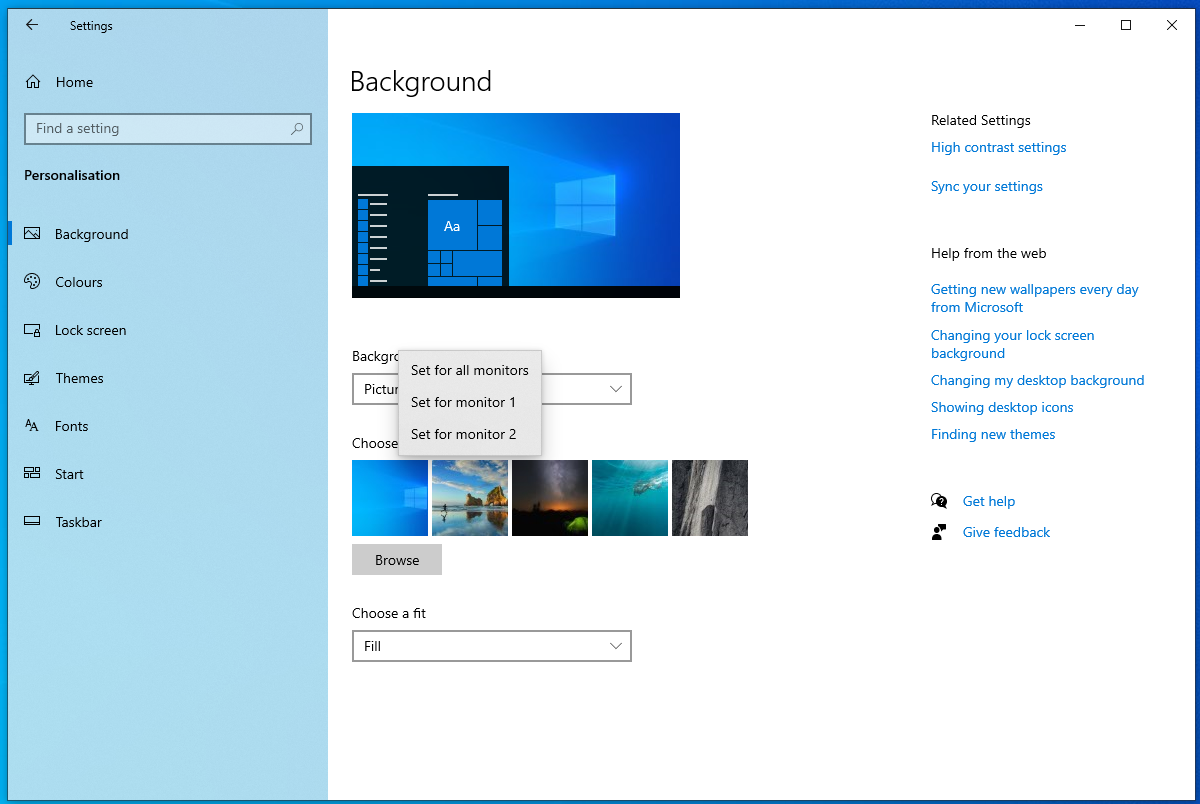Open the Background type dropdown chevron
The height and width of the screenshot is (804, 1200).
click(x=616, y=389)
